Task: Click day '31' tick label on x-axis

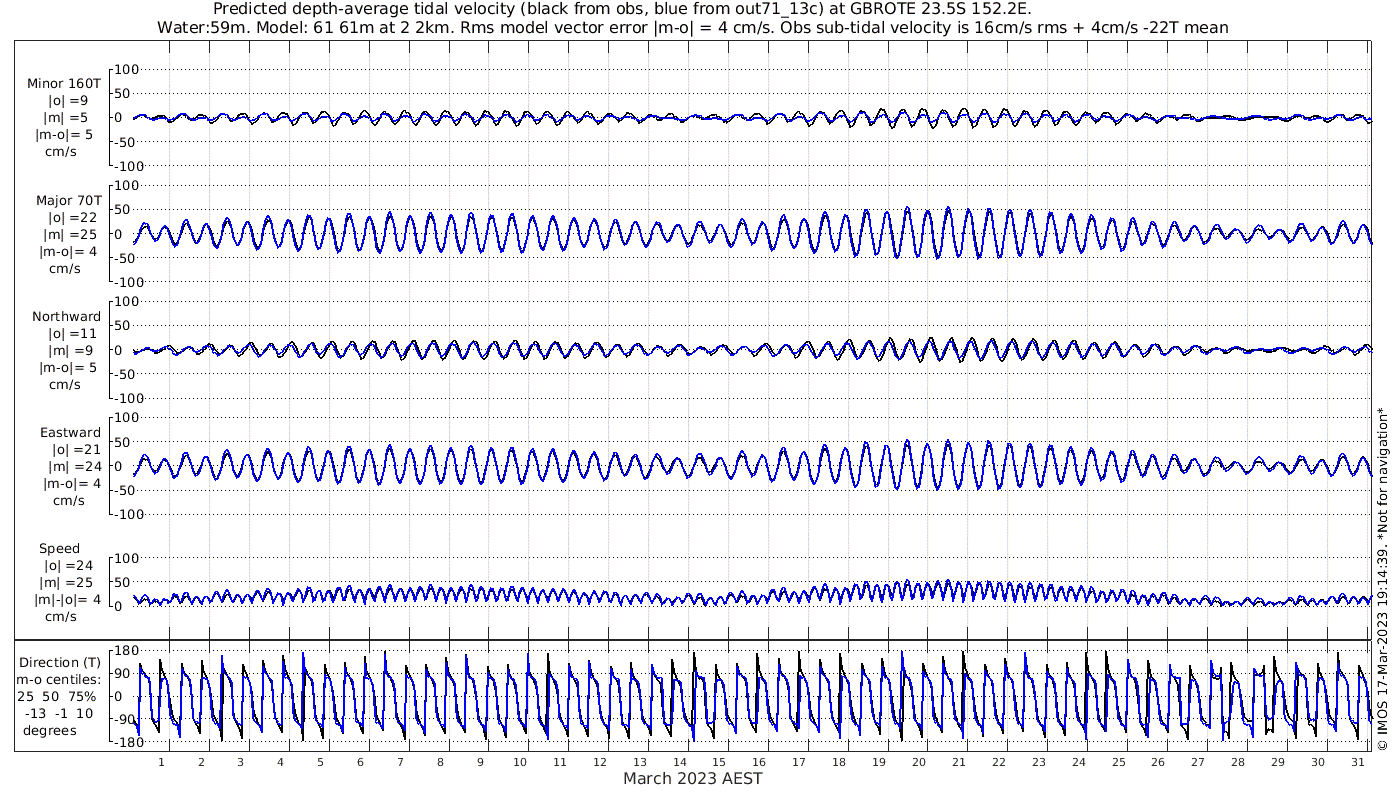Action: click(1357, 762)
